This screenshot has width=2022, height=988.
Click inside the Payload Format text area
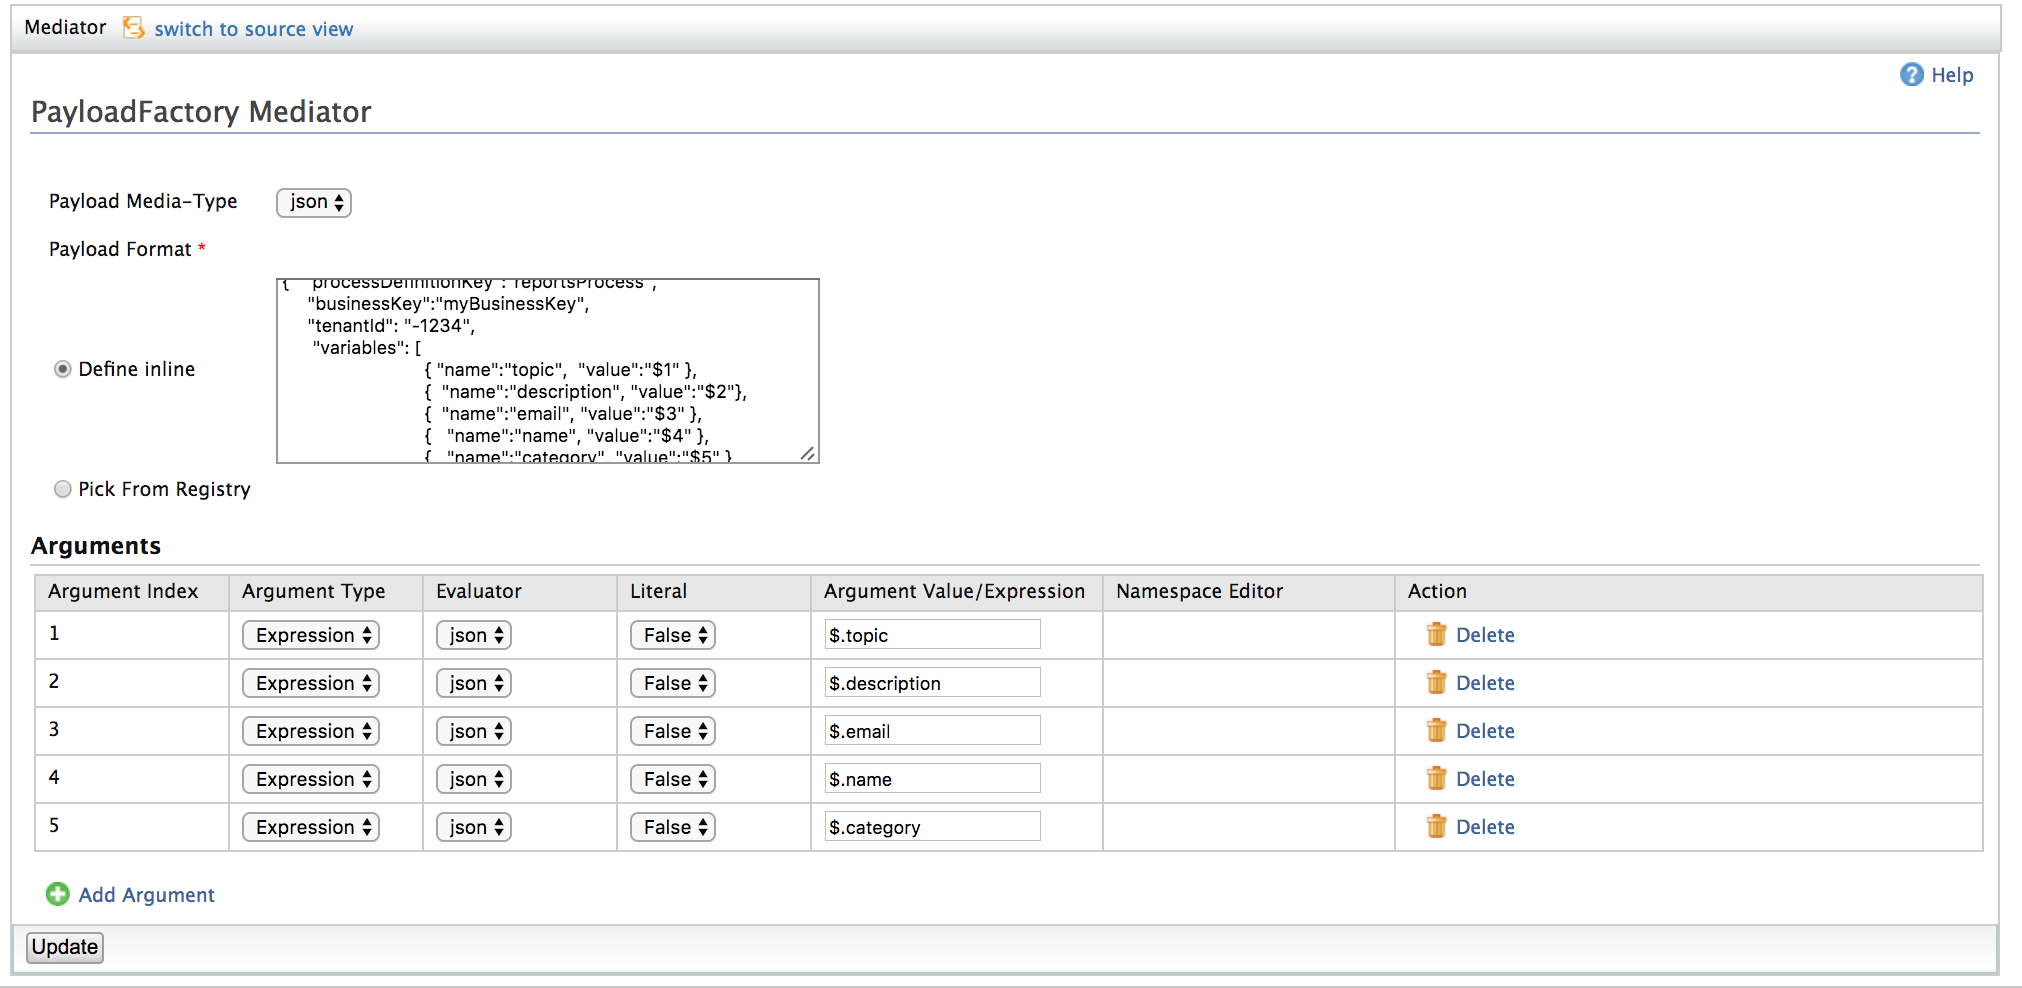pyautogui.click(x=547, y=370)
